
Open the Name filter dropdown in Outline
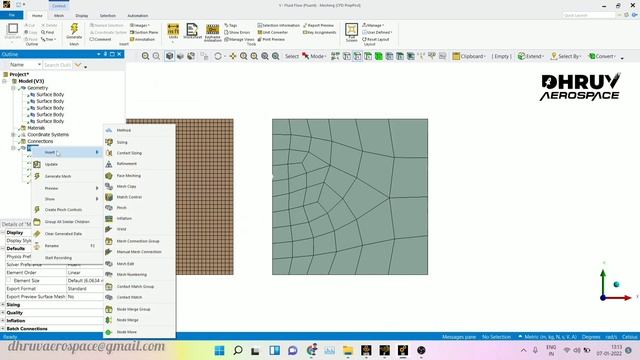pyautogui.click(x=39, y=65)
